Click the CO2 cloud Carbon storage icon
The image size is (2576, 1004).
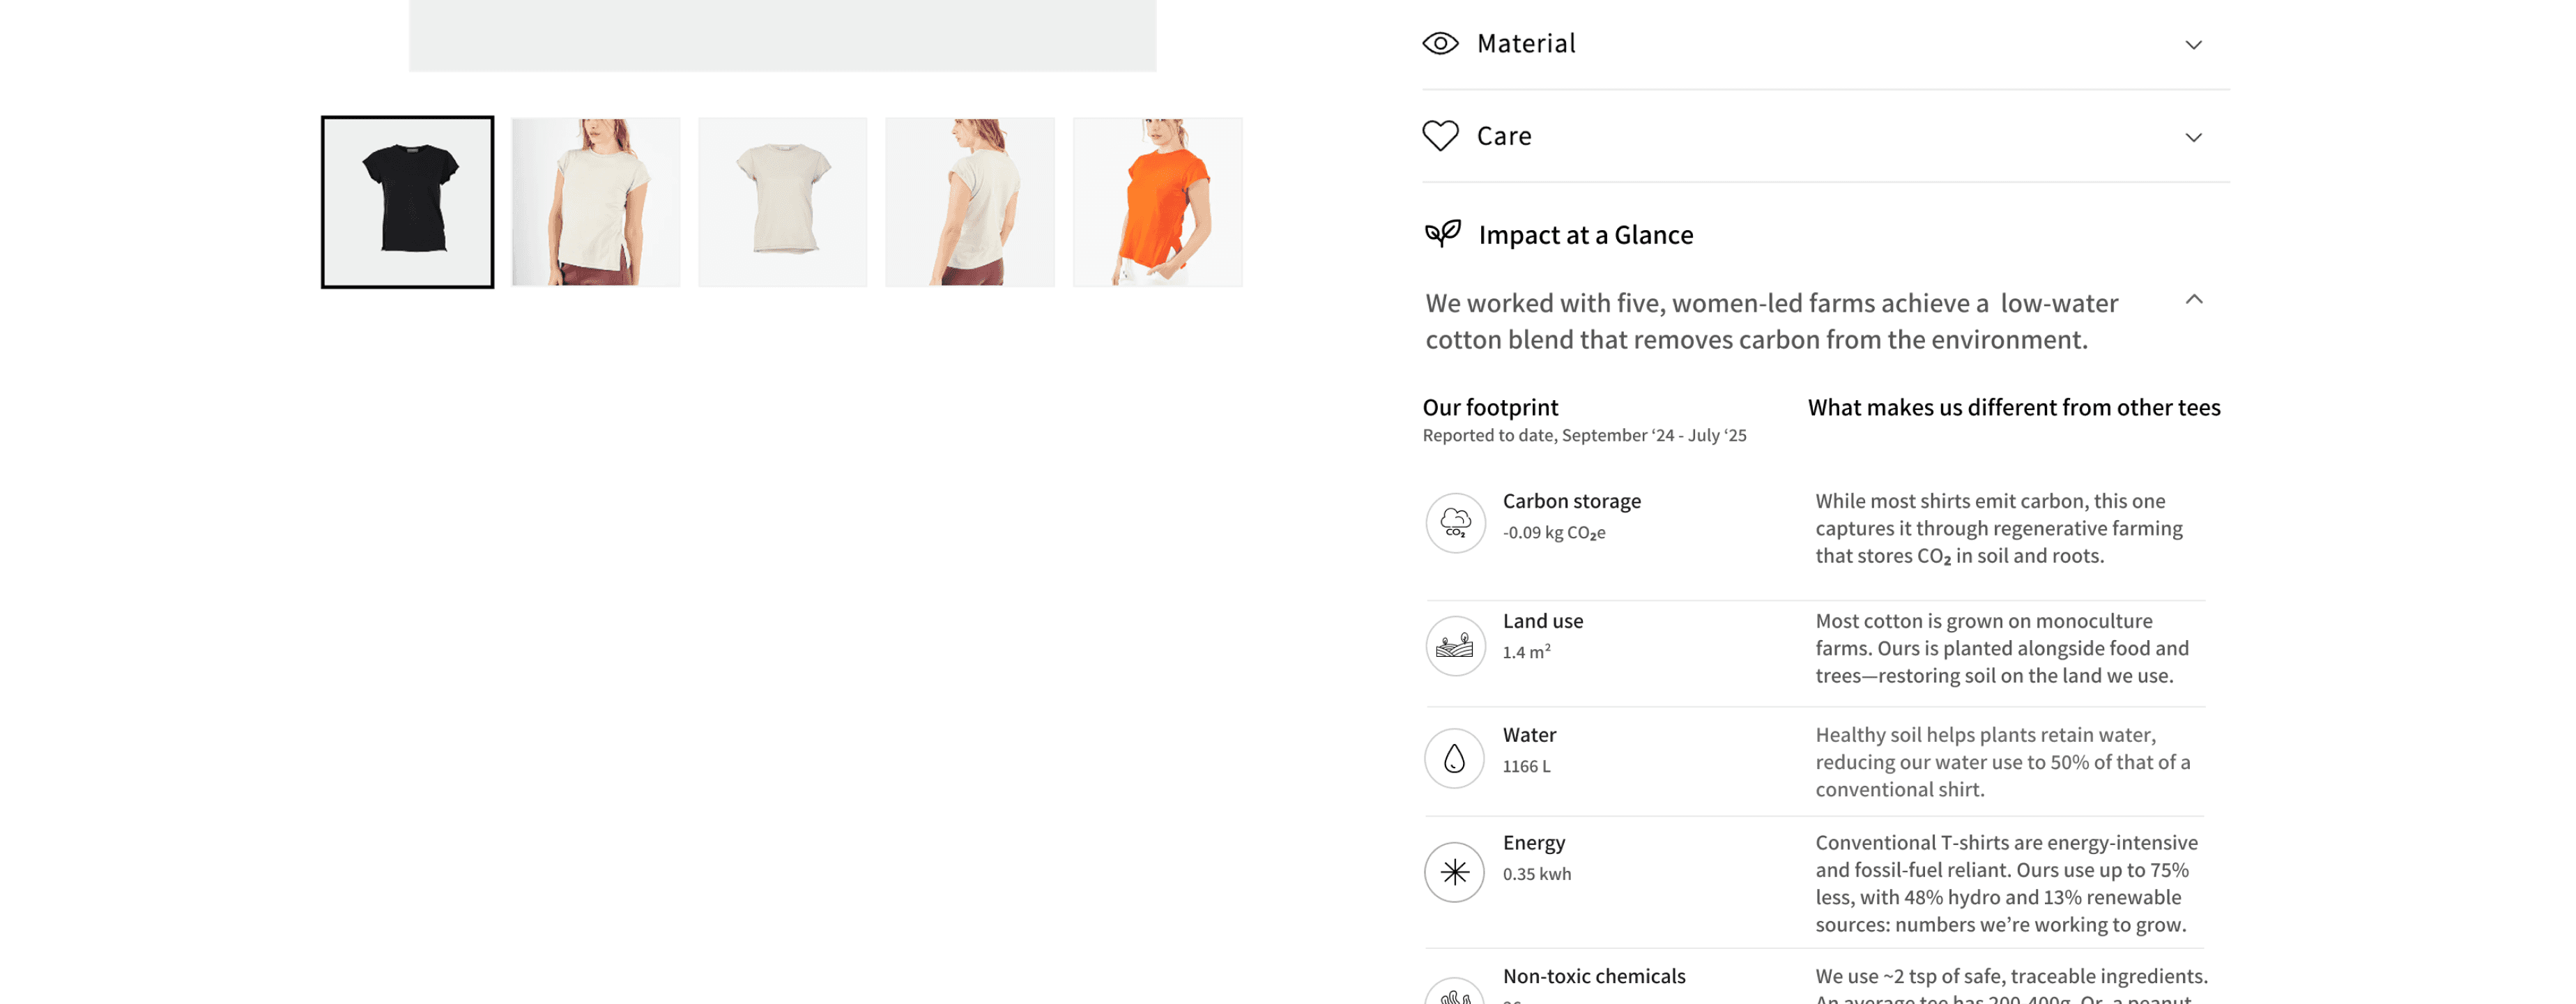tap(1455, 522)
